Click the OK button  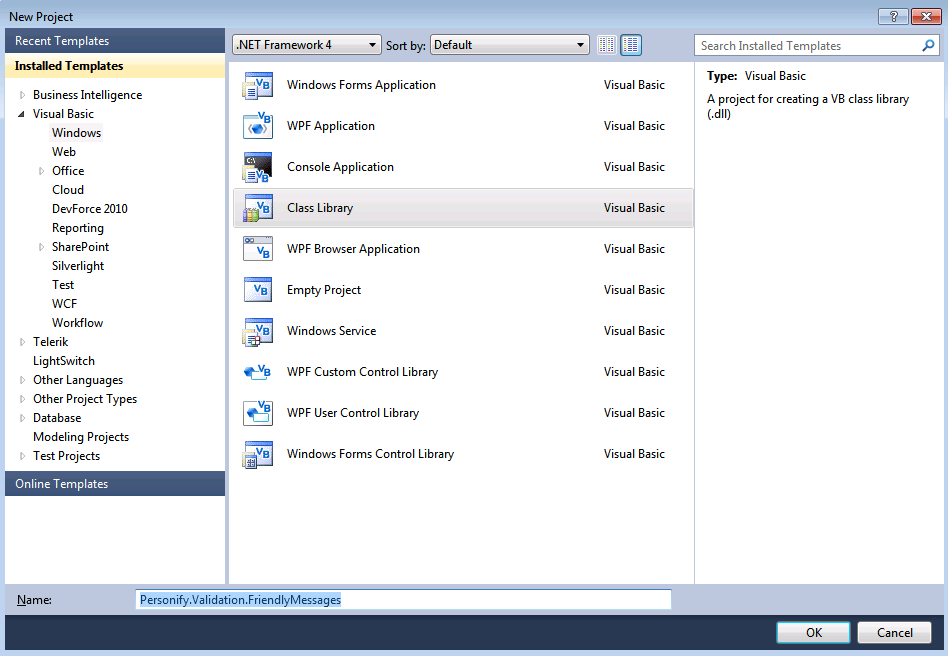click(x=813, y=632)
